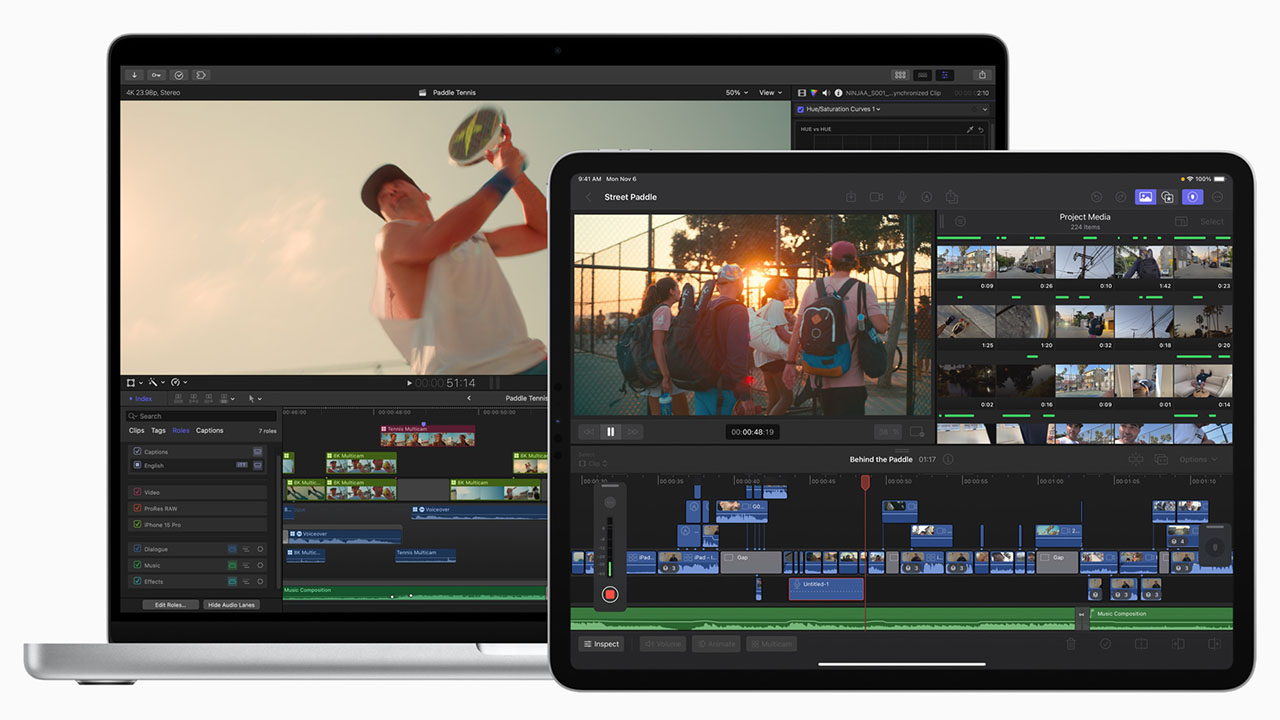Toggle the Effects role checkbox
Viewport: 1280px width, 720px height.
pyautogui.click(x=138, y=581)
